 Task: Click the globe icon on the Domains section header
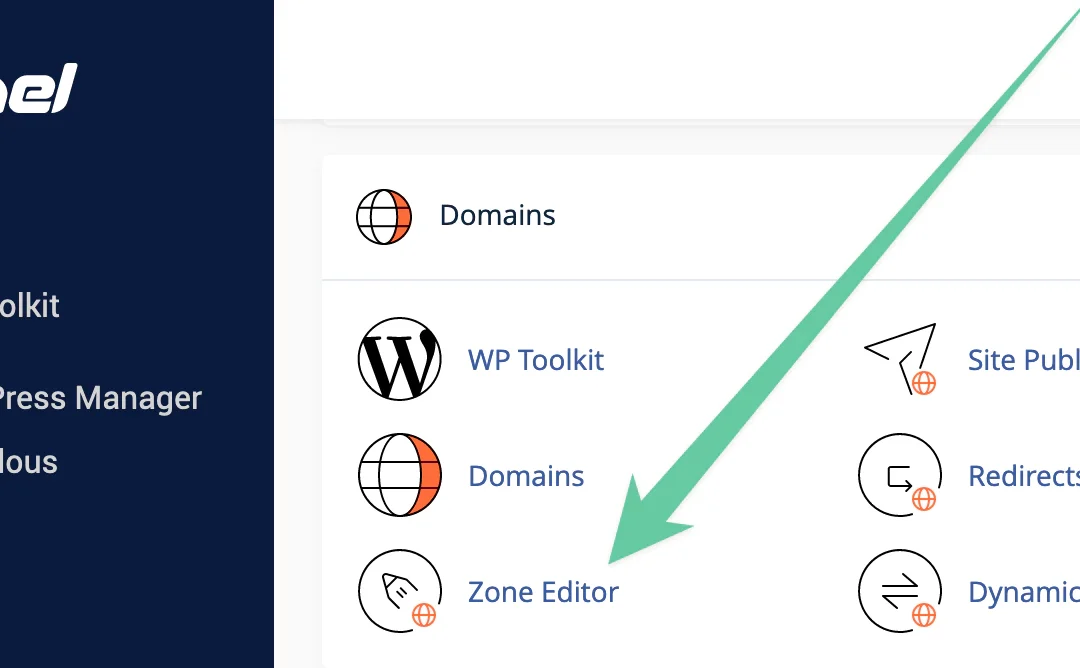(384, 214)
